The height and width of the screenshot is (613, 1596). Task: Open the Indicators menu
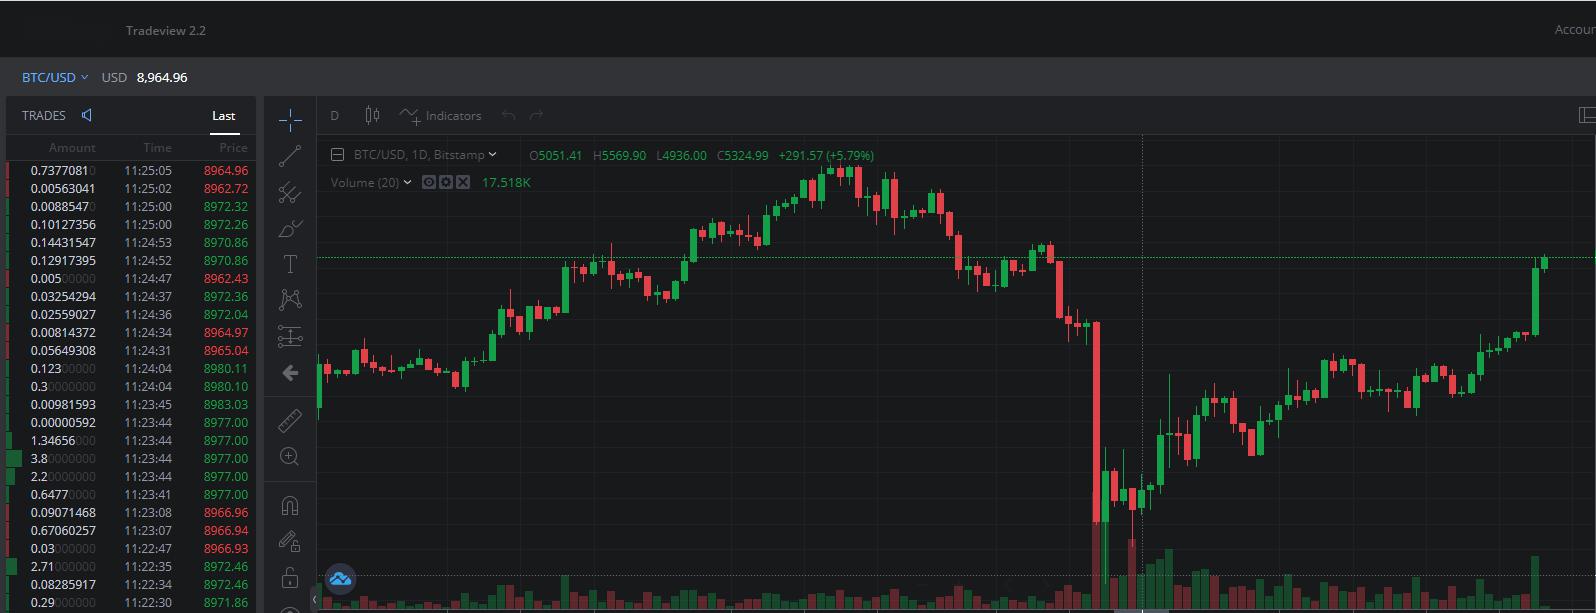[x=441, y=116]
